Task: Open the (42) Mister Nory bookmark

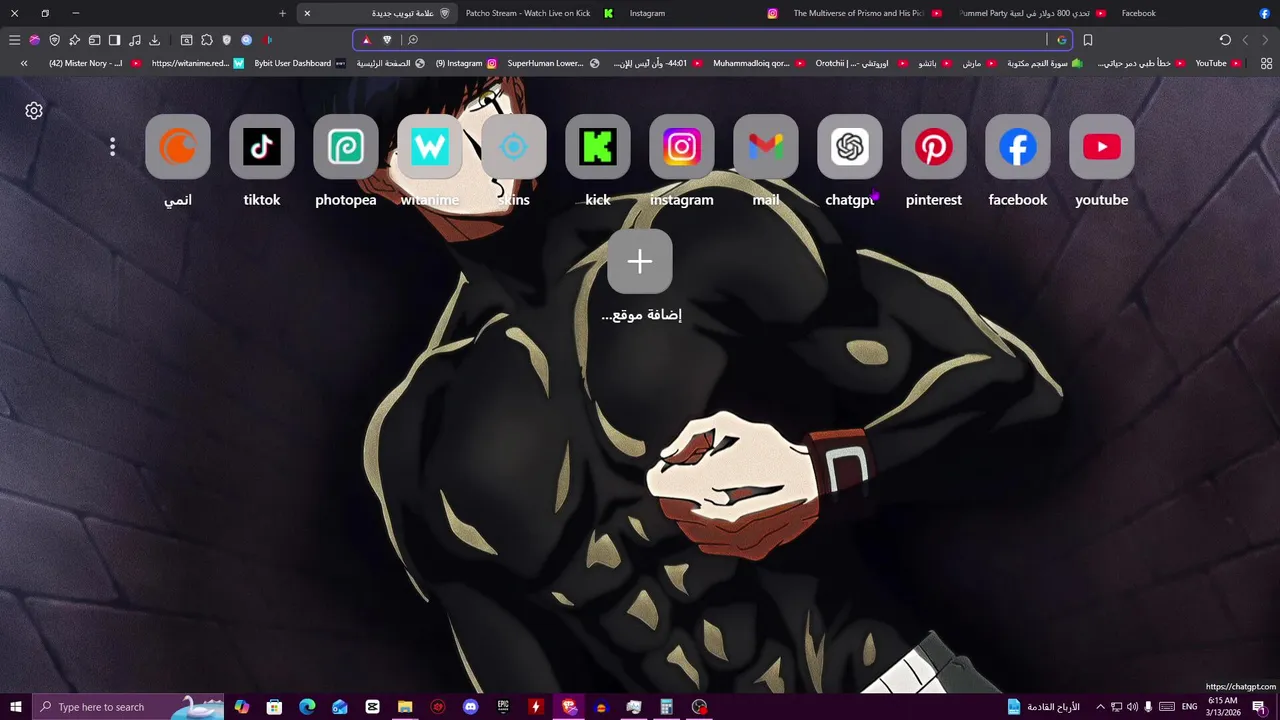Action: [x=95, y=63]
